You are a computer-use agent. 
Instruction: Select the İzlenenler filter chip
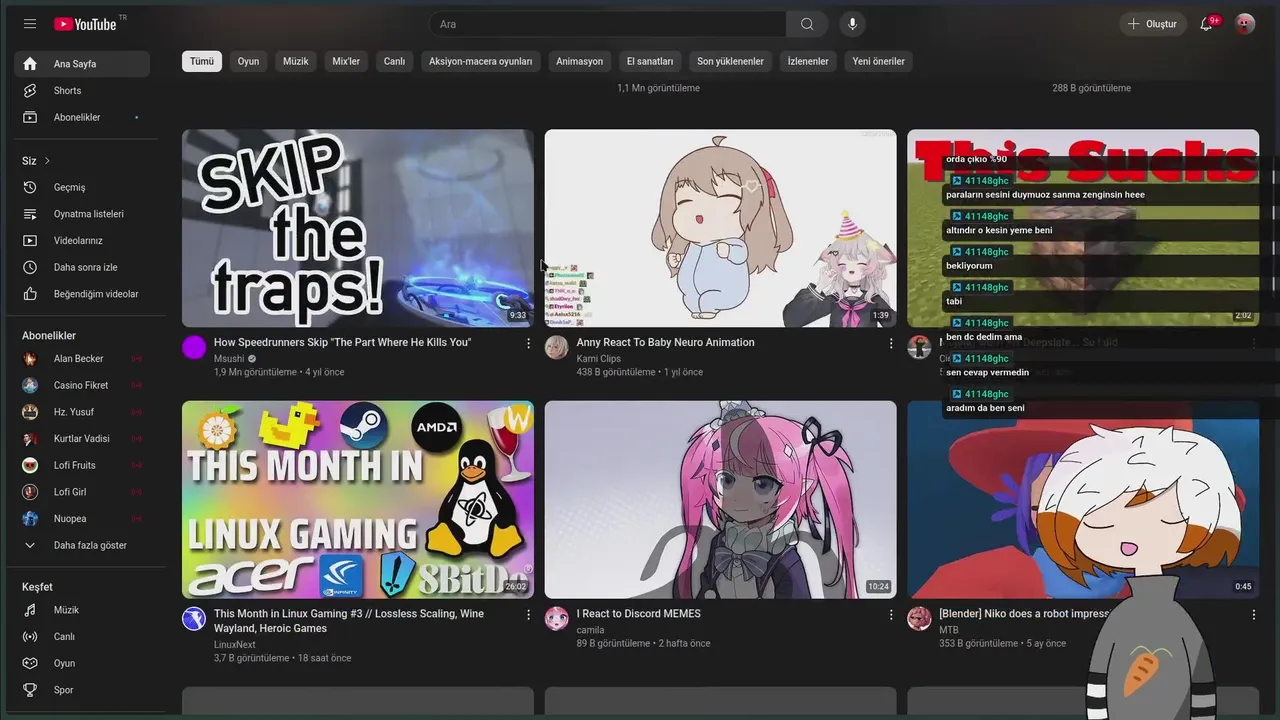808,61
